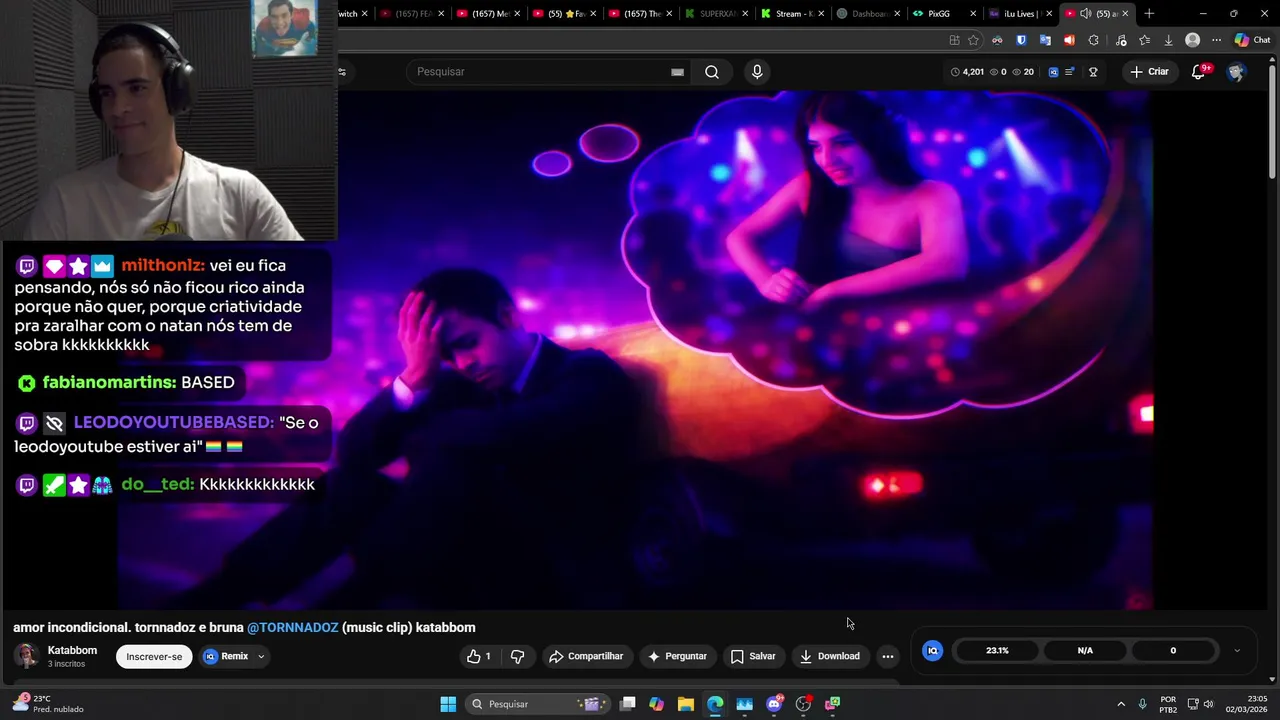The height and width of the screenshot is (720, 1280).
Task: Switch to the PixGG browser tab
Action: coord(941,14)
